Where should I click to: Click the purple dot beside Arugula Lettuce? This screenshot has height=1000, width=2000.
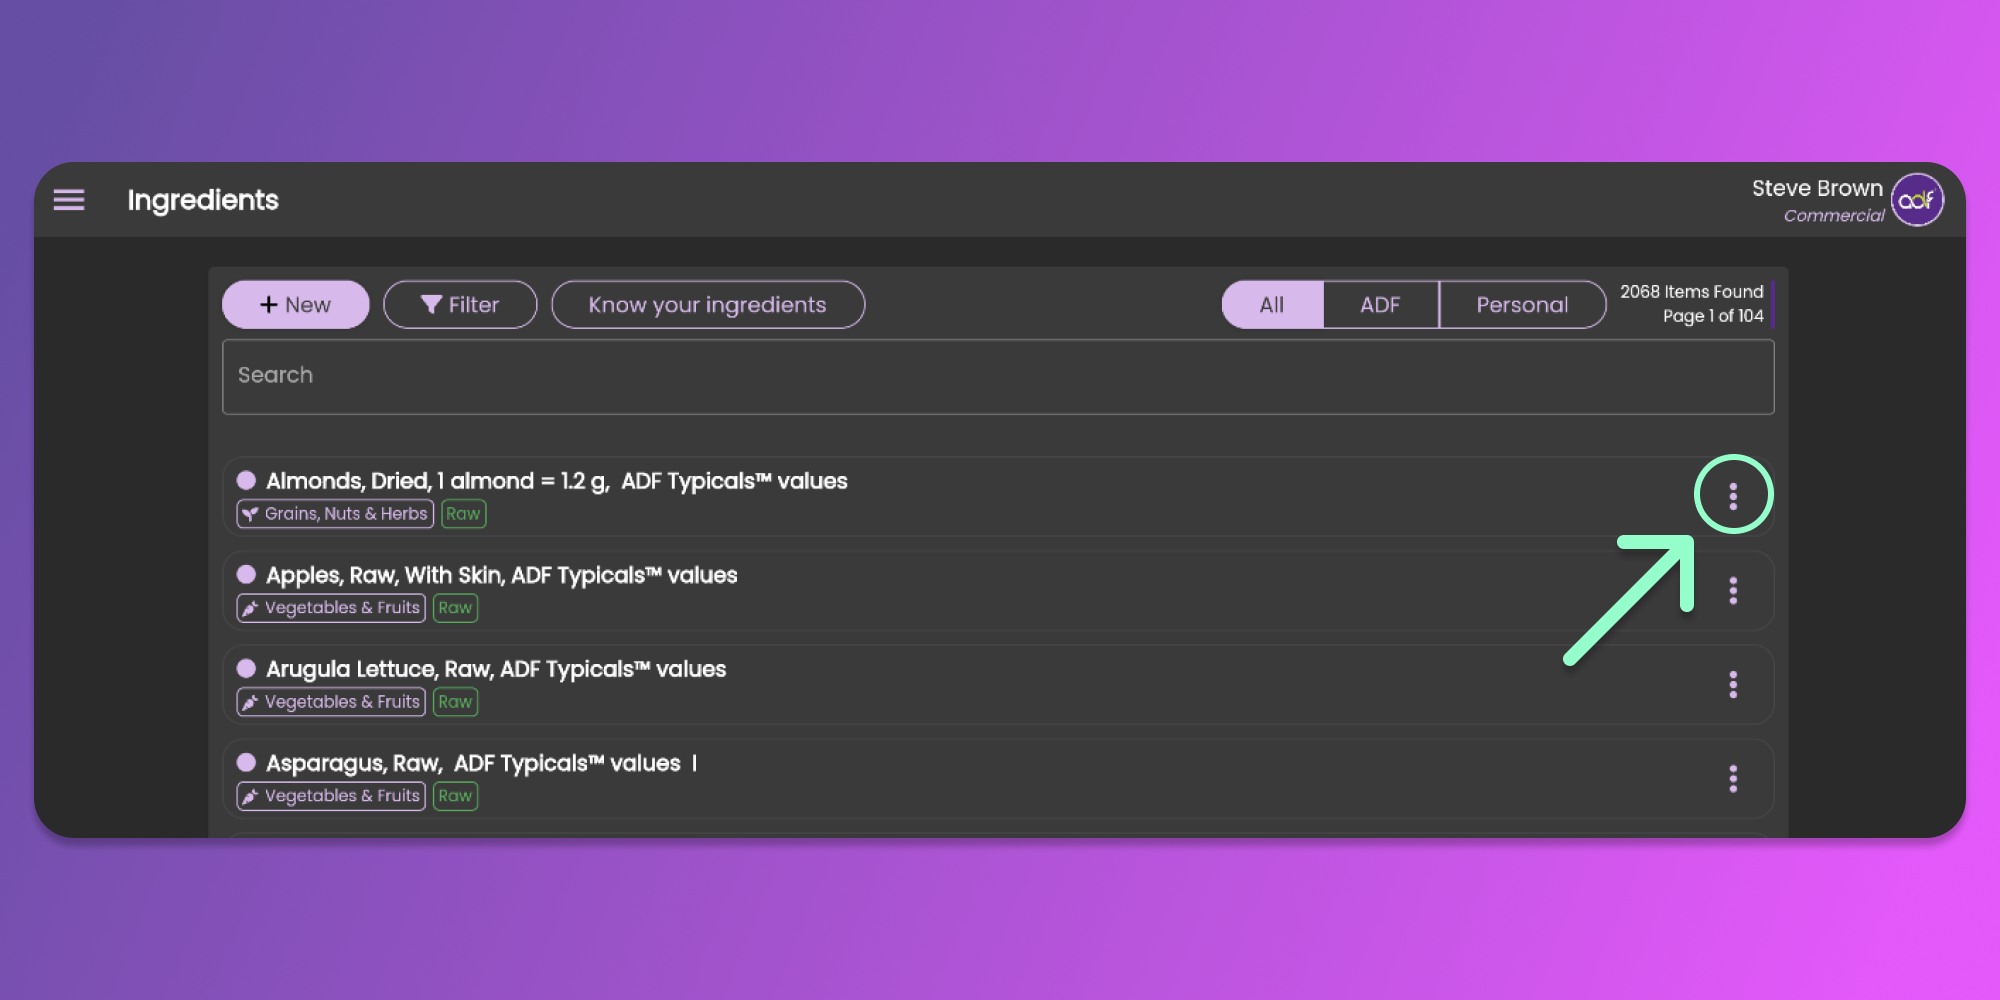[246, 669]
